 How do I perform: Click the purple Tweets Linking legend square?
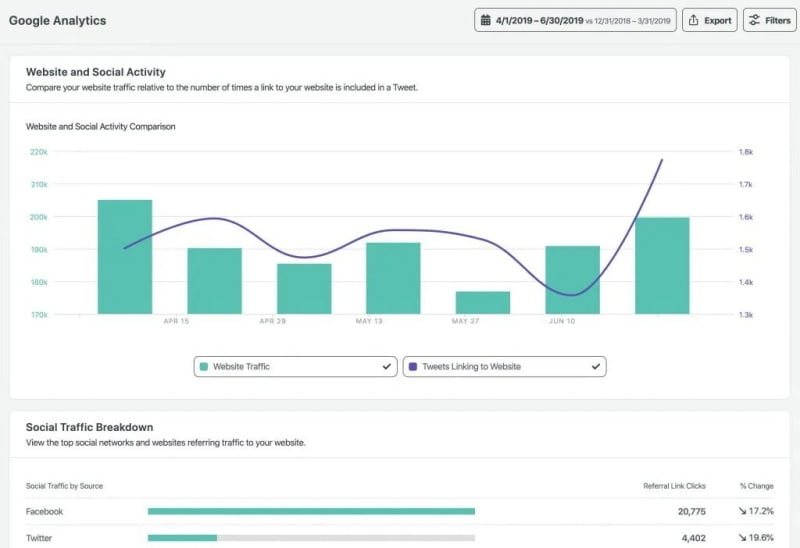412,367
